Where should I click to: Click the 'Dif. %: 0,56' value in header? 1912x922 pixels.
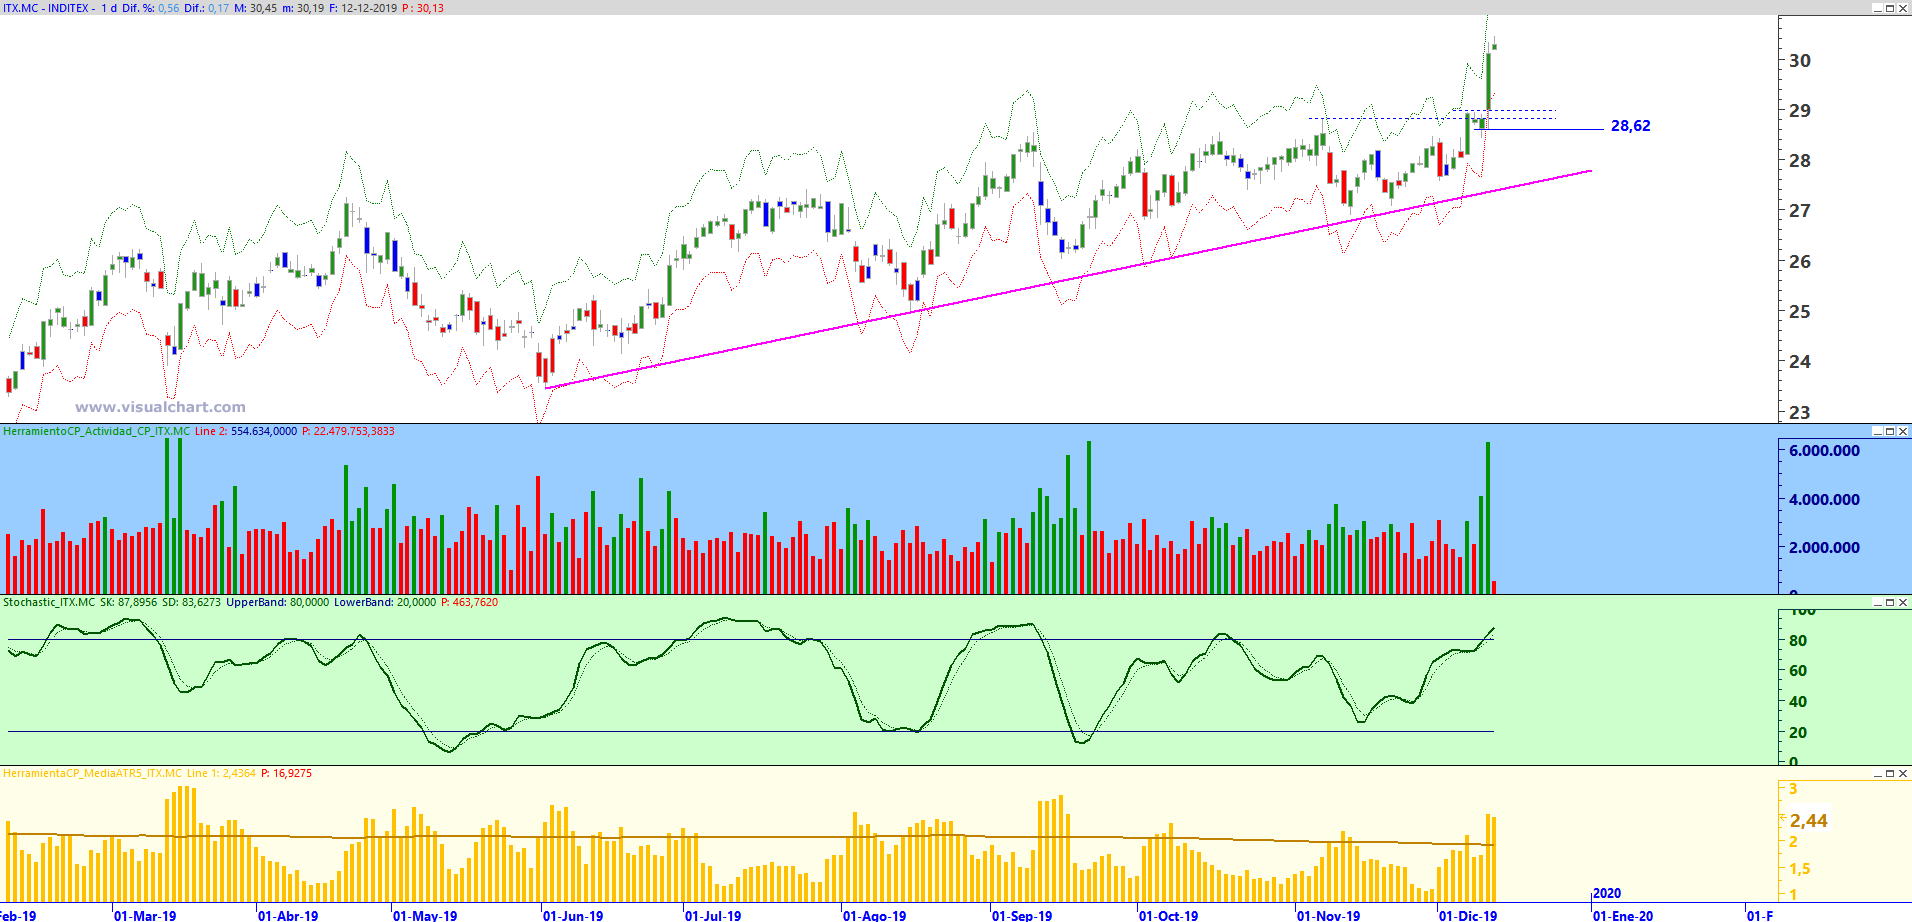click(x=151, y=8)
